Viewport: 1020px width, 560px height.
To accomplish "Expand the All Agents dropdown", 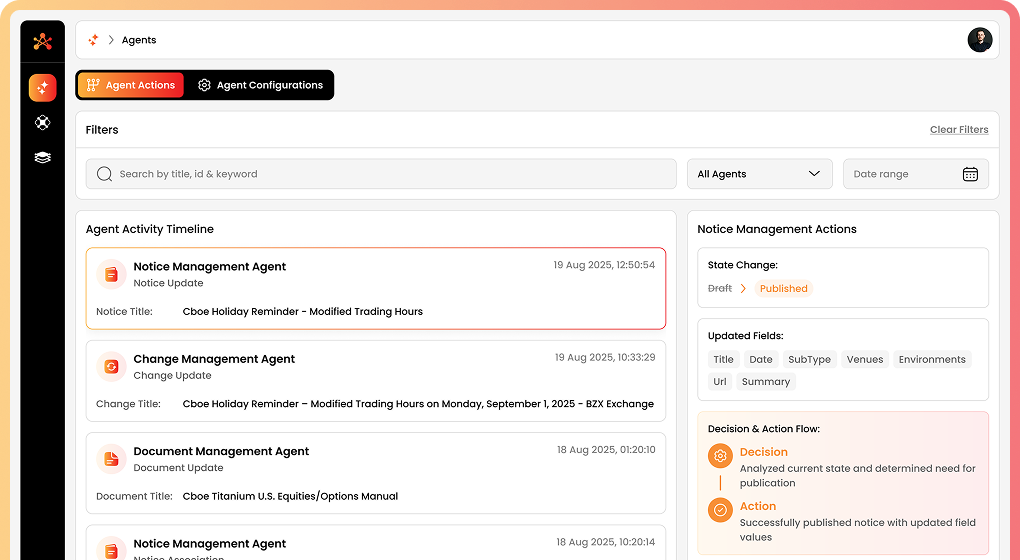I will coord(759,174).
